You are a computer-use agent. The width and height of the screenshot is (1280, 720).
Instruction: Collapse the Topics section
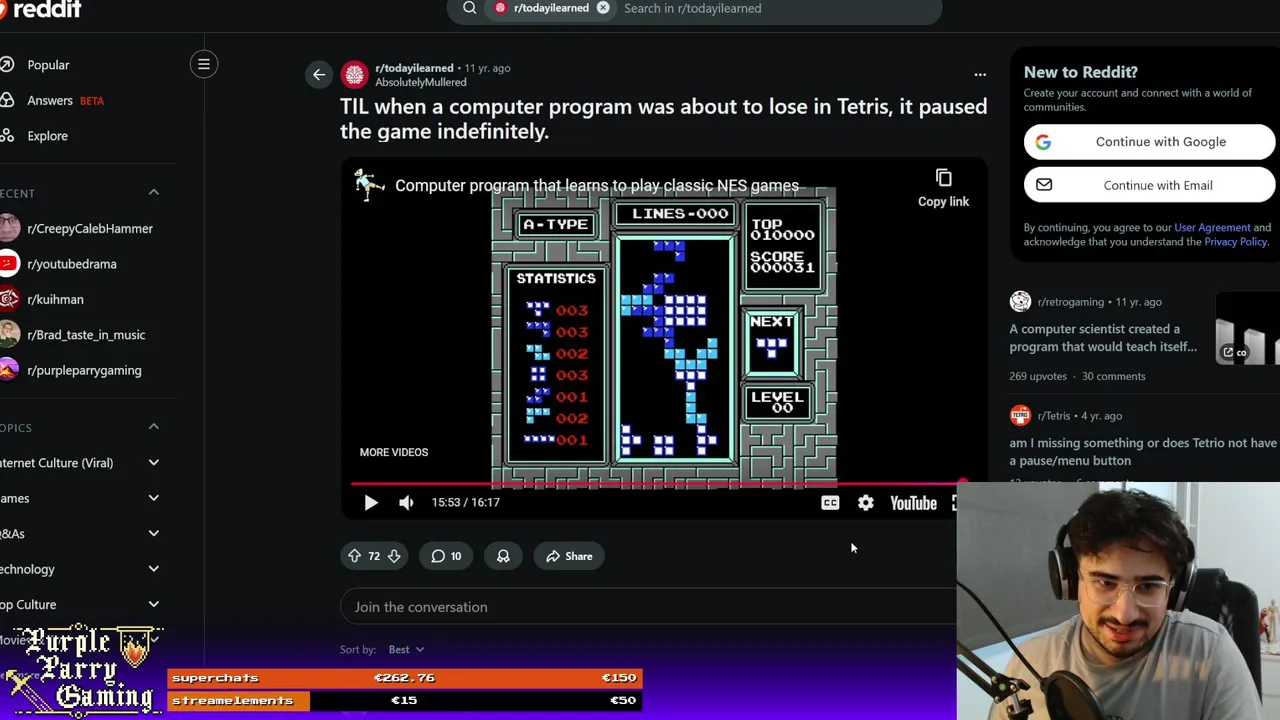click(x=154, y=427)
